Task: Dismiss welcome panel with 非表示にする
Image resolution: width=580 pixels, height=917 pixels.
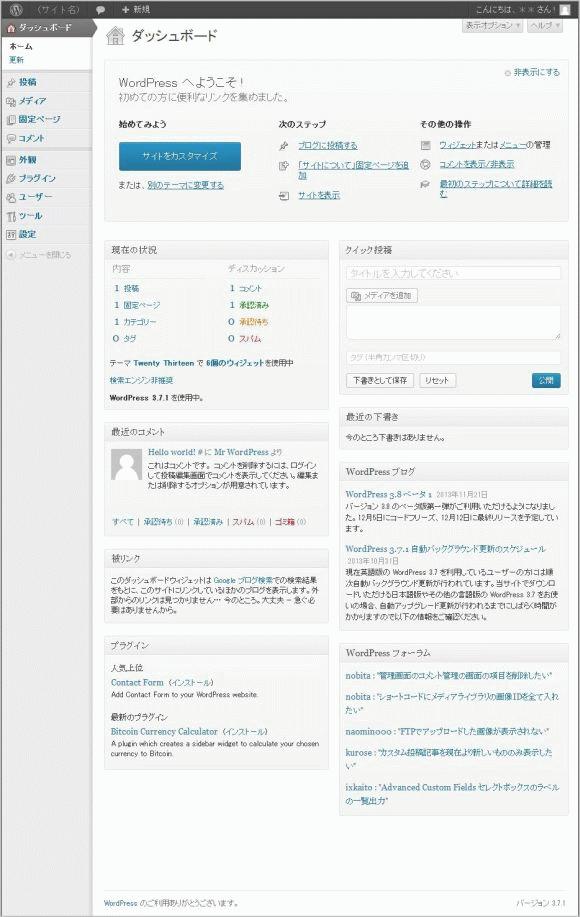Action: pyautogui.click(x=532, y=73)
